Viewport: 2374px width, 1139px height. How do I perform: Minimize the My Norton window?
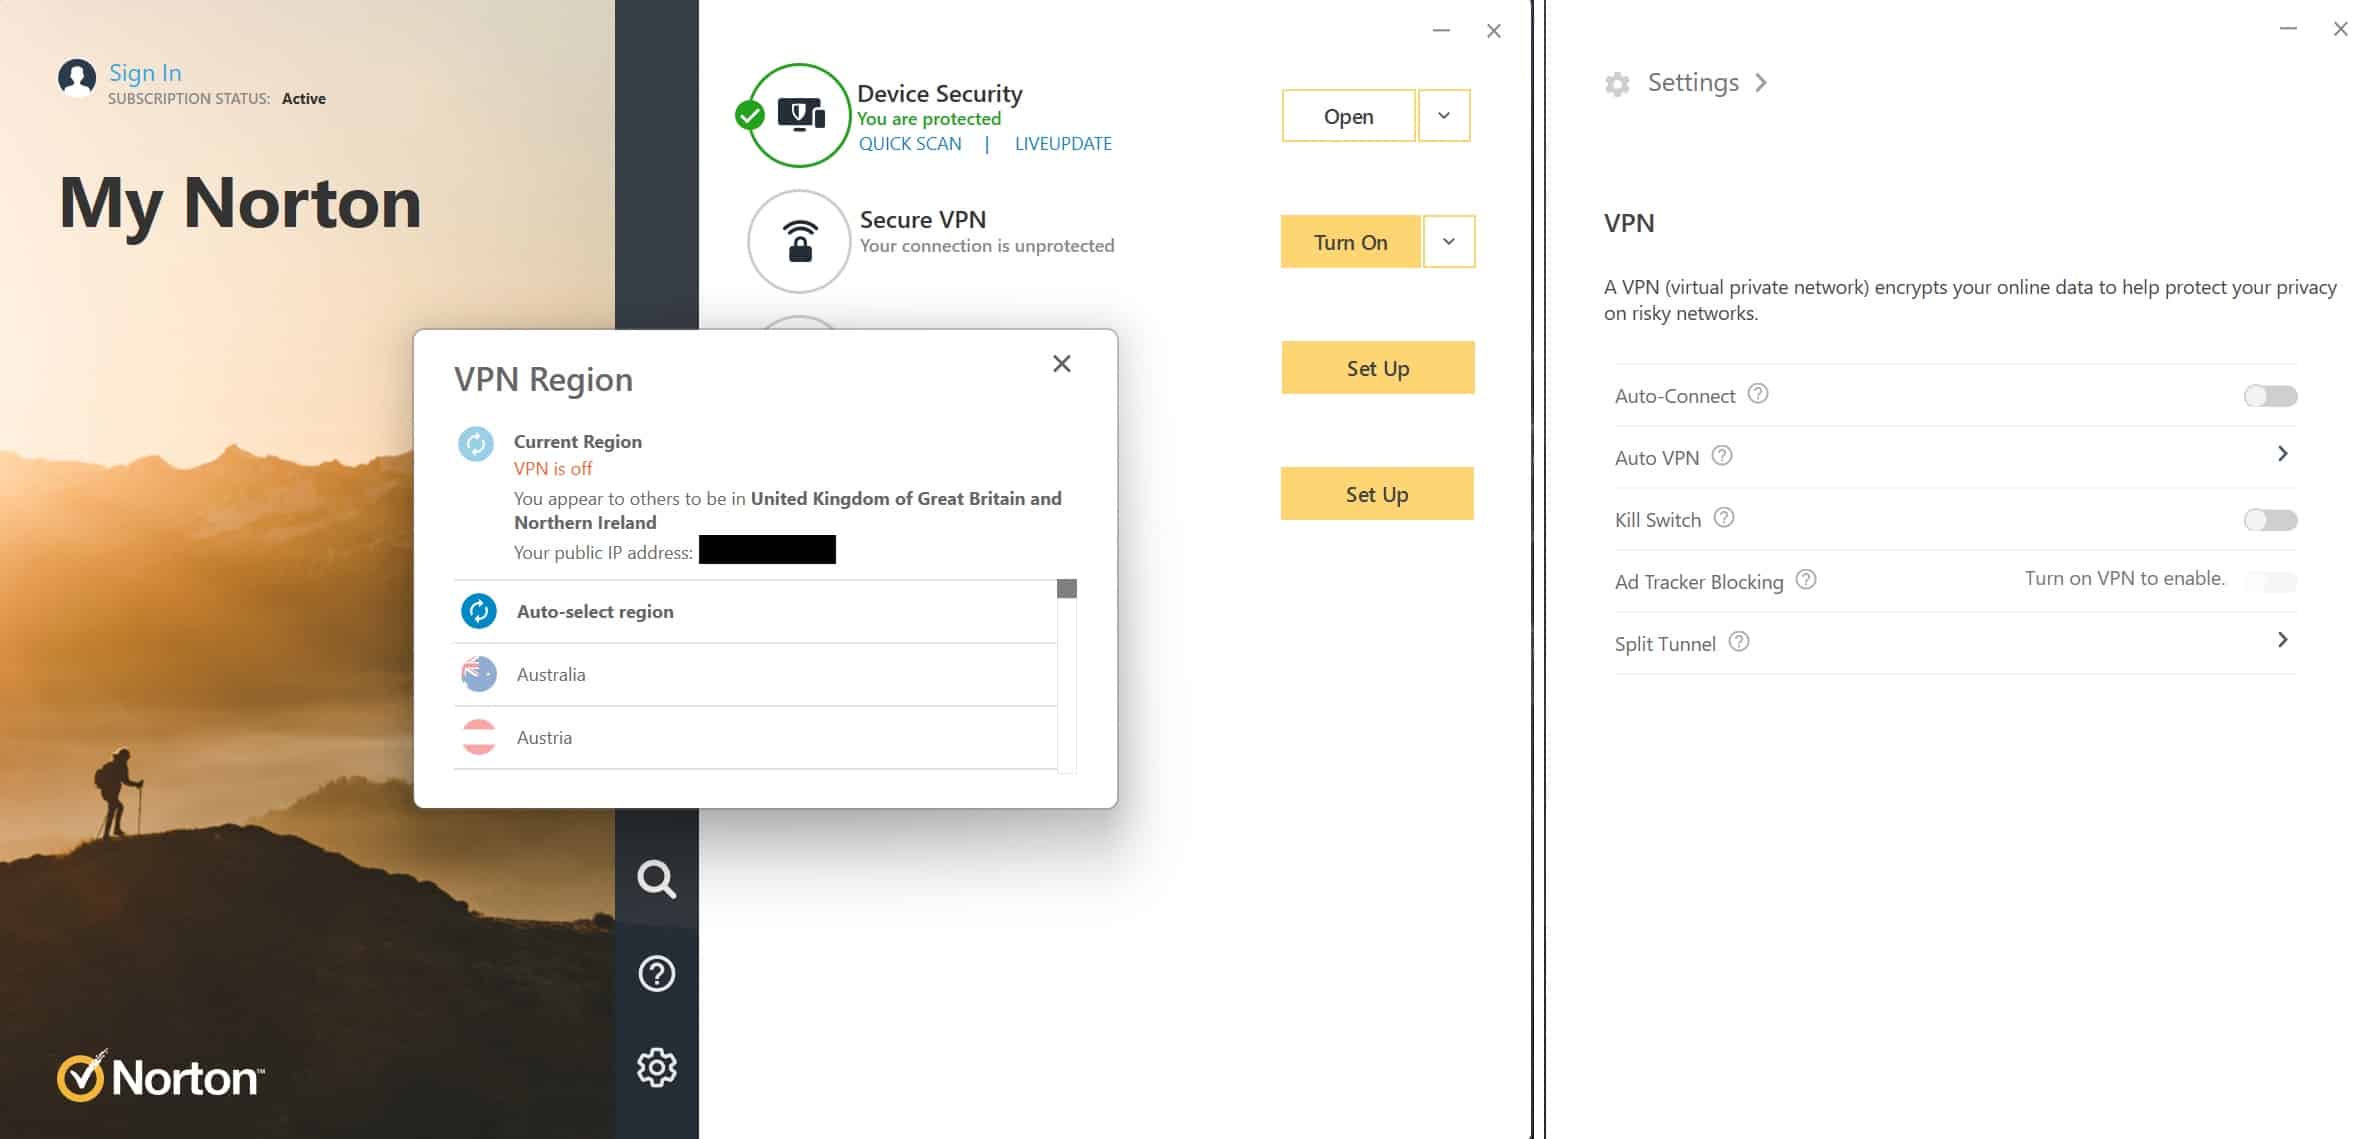pos(1441,31)
